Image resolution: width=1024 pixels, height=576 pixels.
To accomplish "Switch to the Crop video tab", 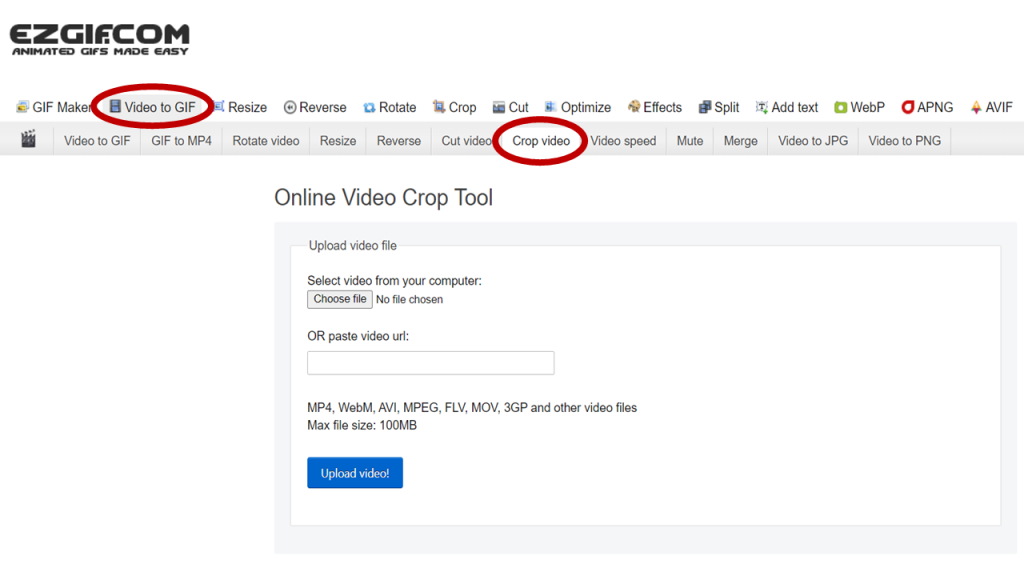I will [x=541, y=141].
